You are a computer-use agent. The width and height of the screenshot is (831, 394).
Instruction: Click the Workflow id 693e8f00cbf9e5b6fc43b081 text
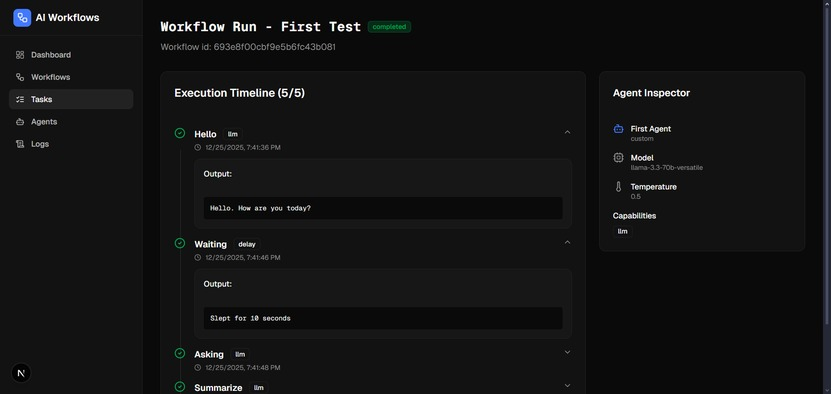248,47
